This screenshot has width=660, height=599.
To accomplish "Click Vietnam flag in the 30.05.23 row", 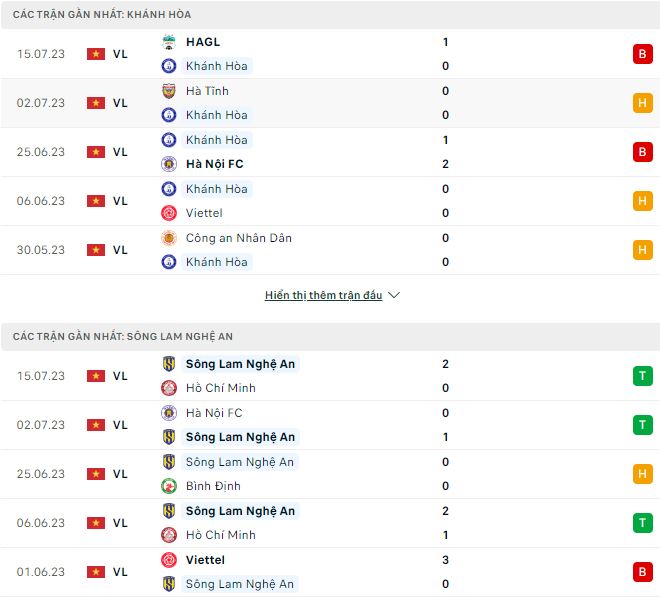I will tap(96, 250).
